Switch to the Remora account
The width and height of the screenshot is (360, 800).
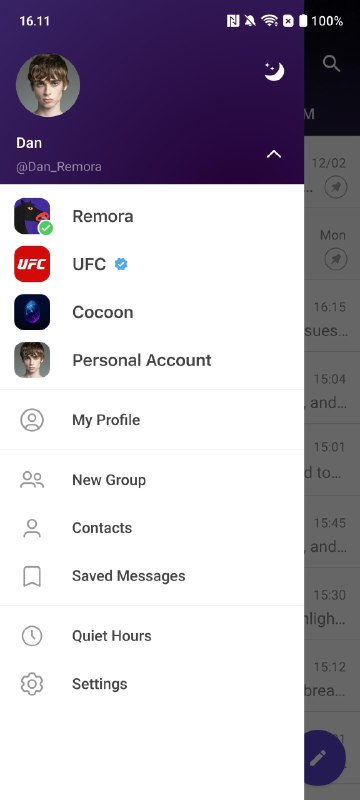pos(152,216)
